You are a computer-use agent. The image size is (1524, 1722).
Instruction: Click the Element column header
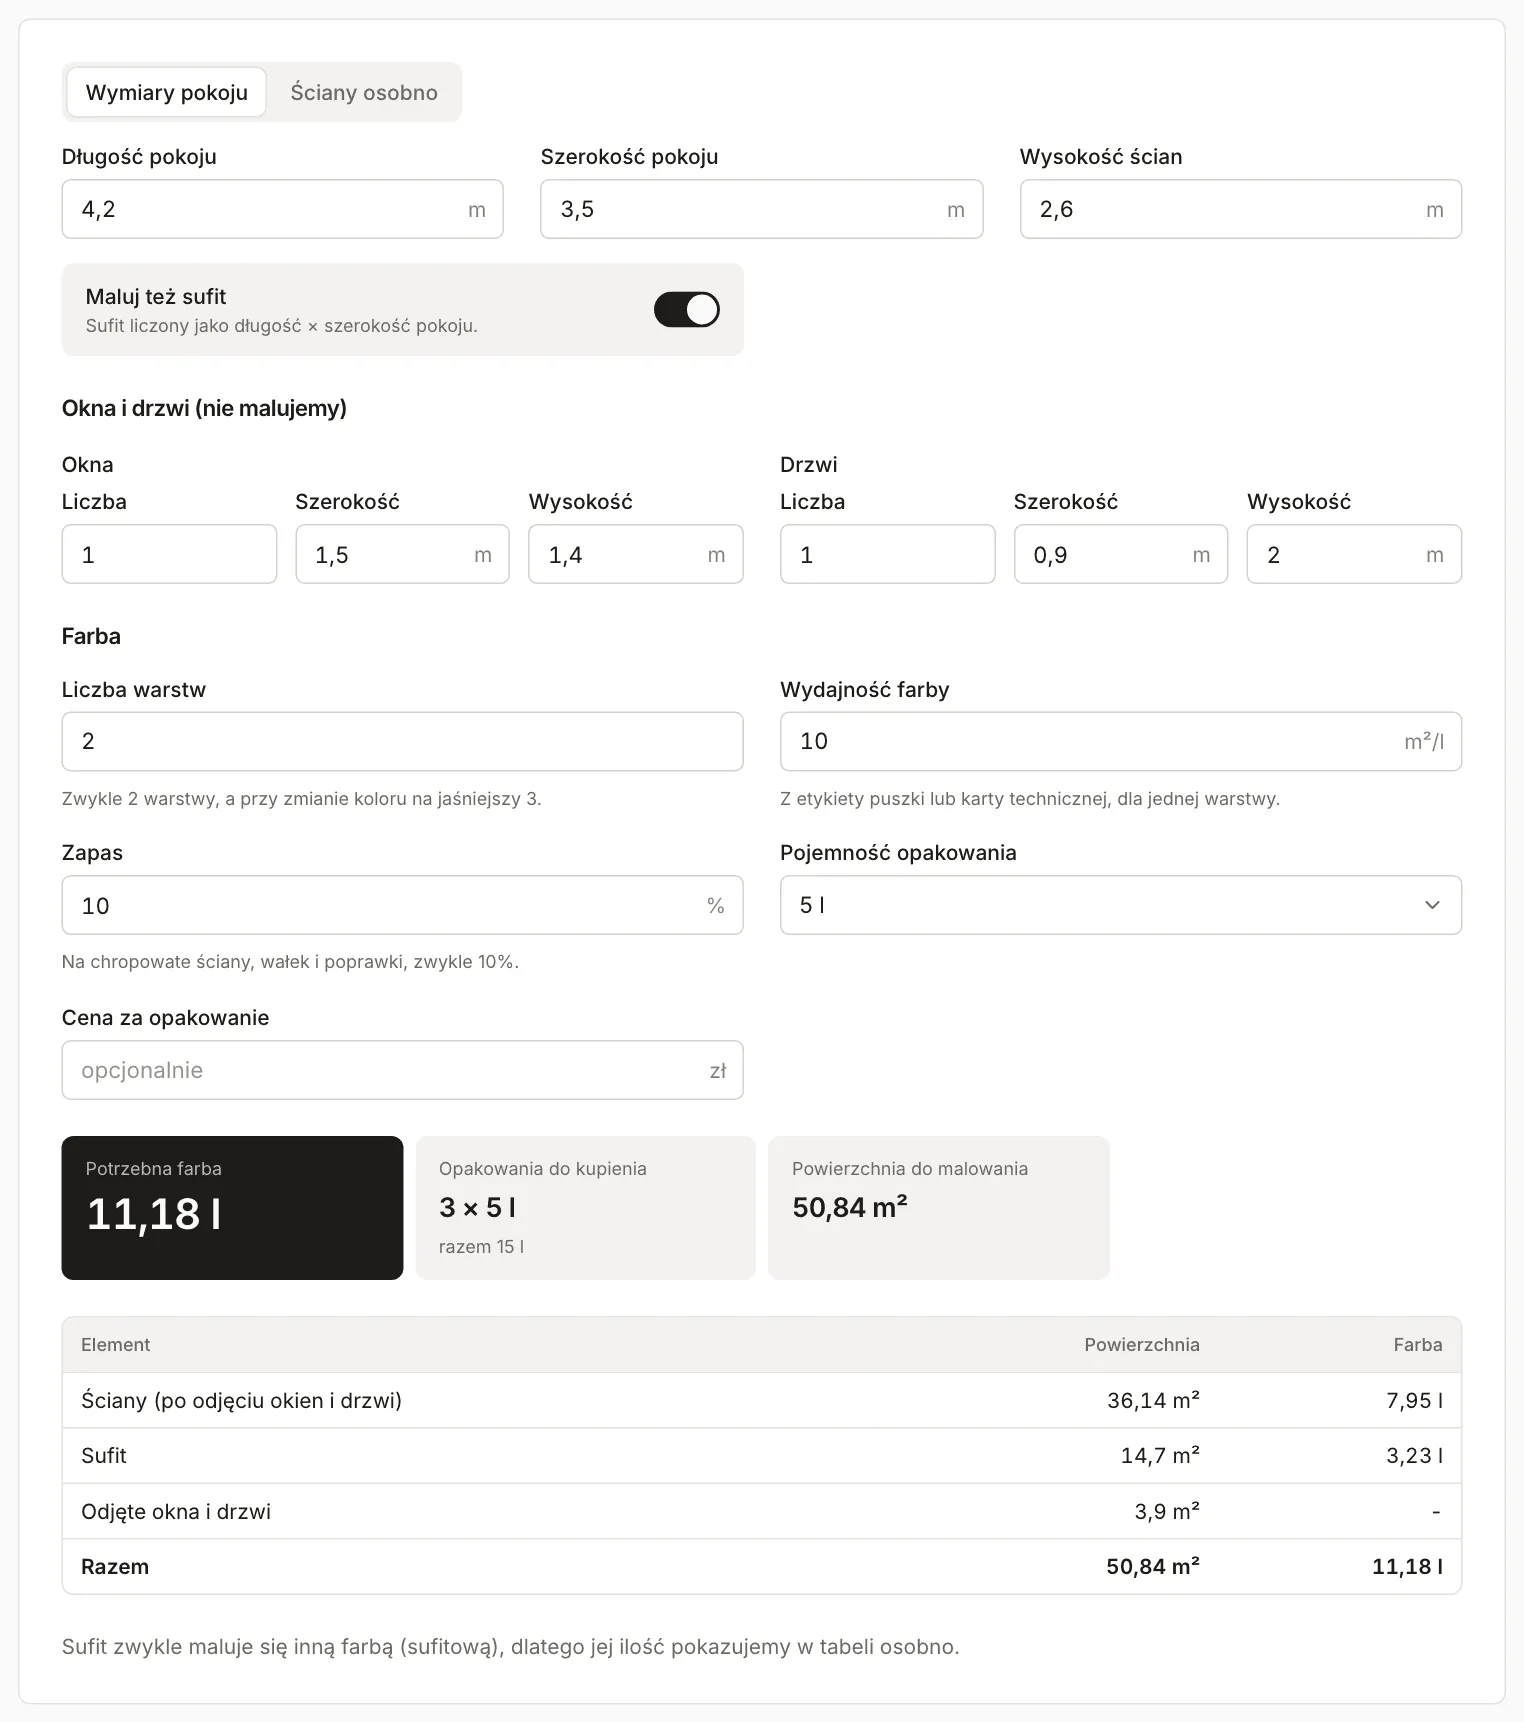[x=116, y=1345]
